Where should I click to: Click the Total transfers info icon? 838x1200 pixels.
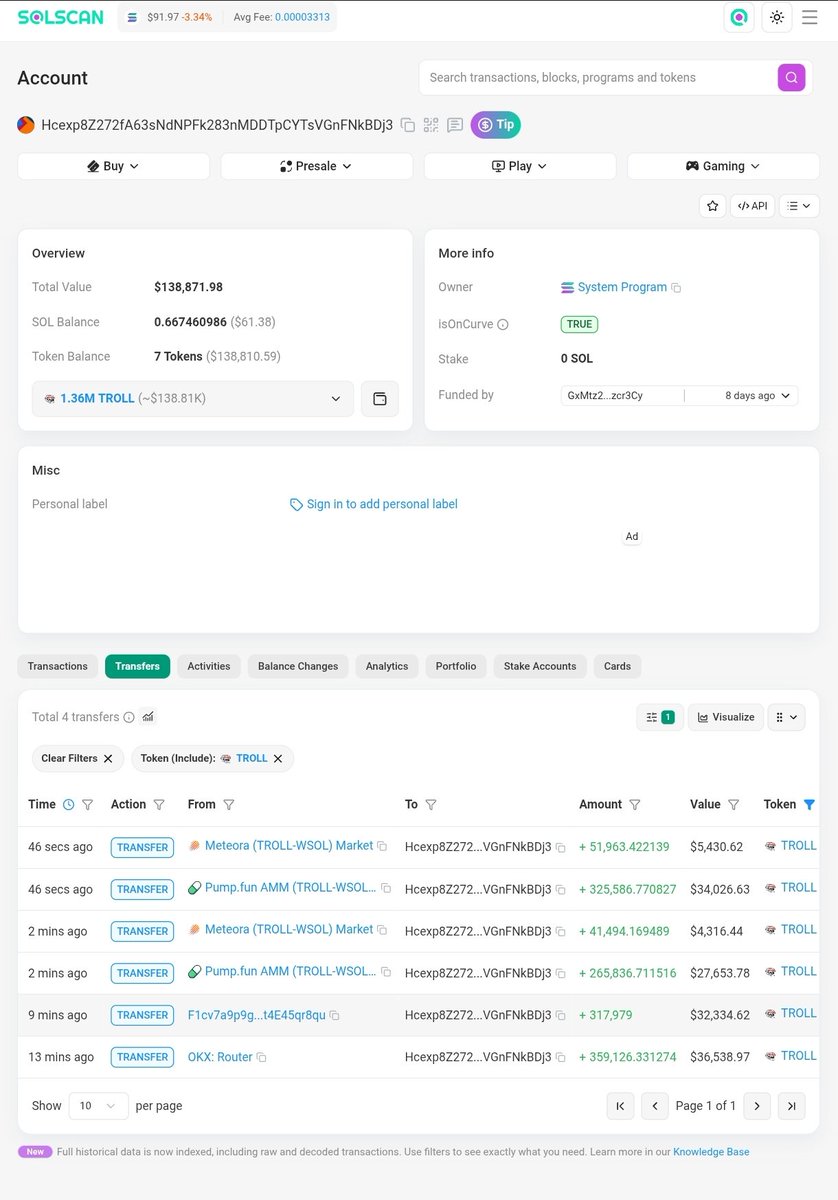pos(129,717)
